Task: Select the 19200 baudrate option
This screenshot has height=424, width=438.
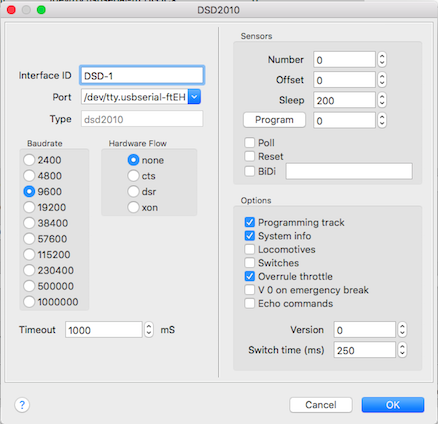Action: pos(29,207)
